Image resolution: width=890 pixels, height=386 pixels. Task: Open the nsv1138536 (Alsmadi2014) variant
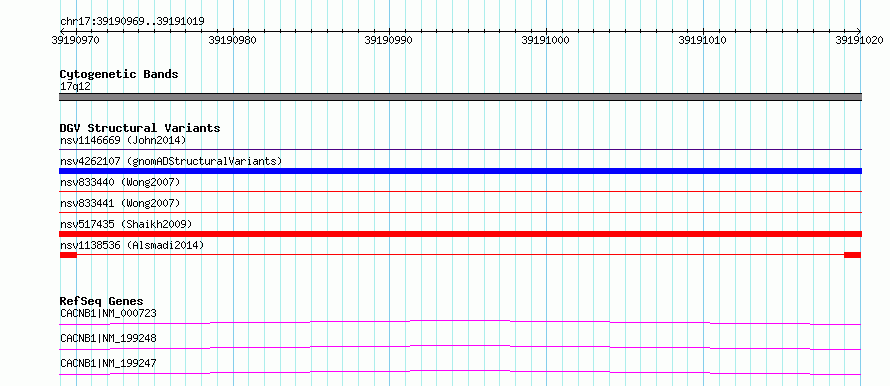pos(132,245)
